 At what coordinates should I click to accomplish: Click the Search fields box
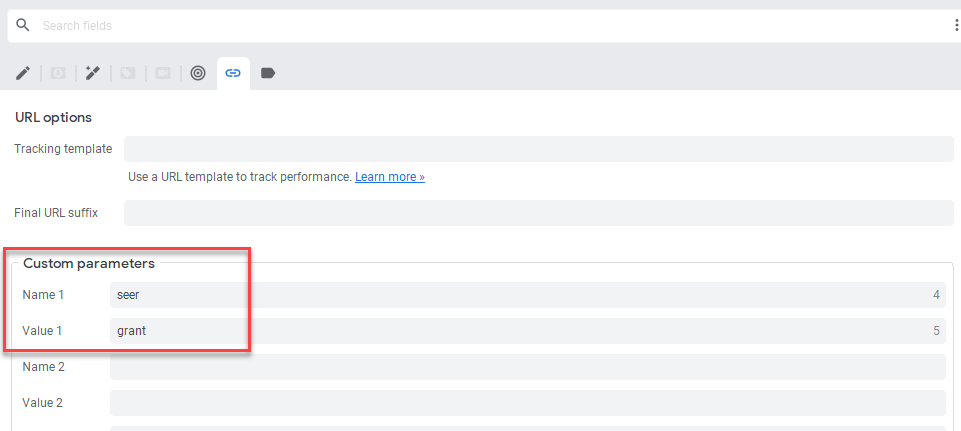pyautogui.click(x=480, y=25)
